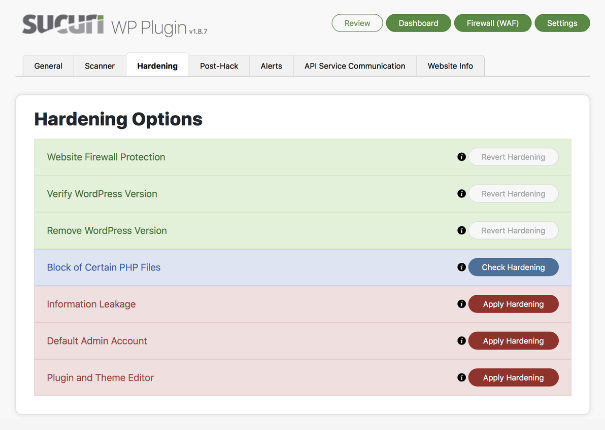Open API Service Communication tab
The image size is (605, 430).
[x=355, y=66]
